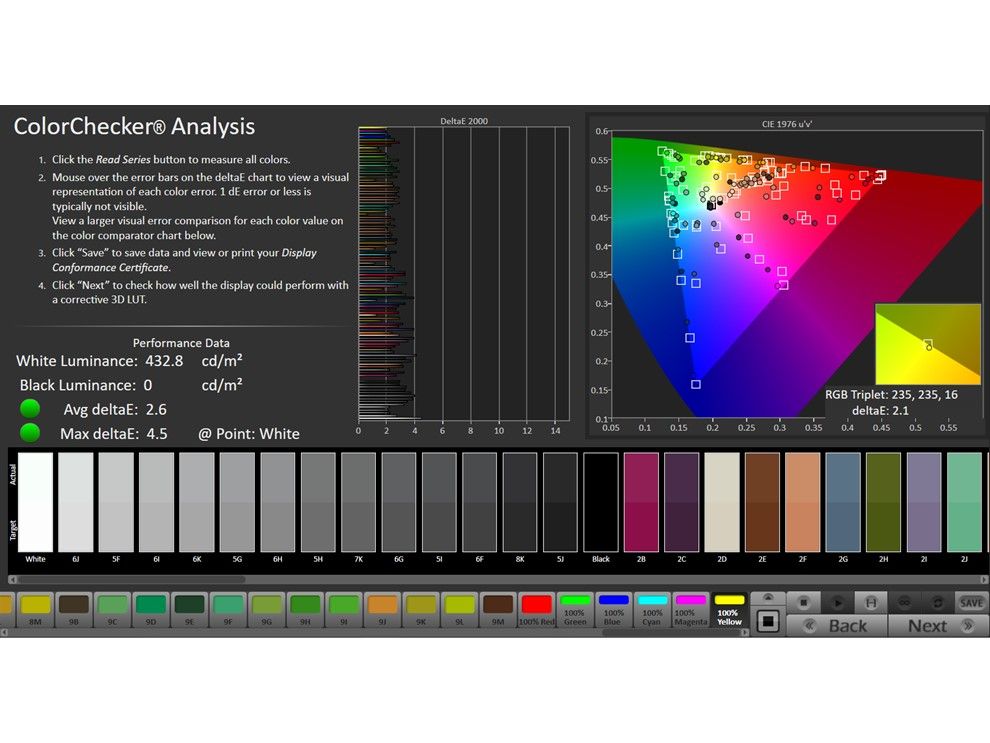
Task: Click the CIE 1976 u'v' chromaticity diagram
Action: click(797, 274)
